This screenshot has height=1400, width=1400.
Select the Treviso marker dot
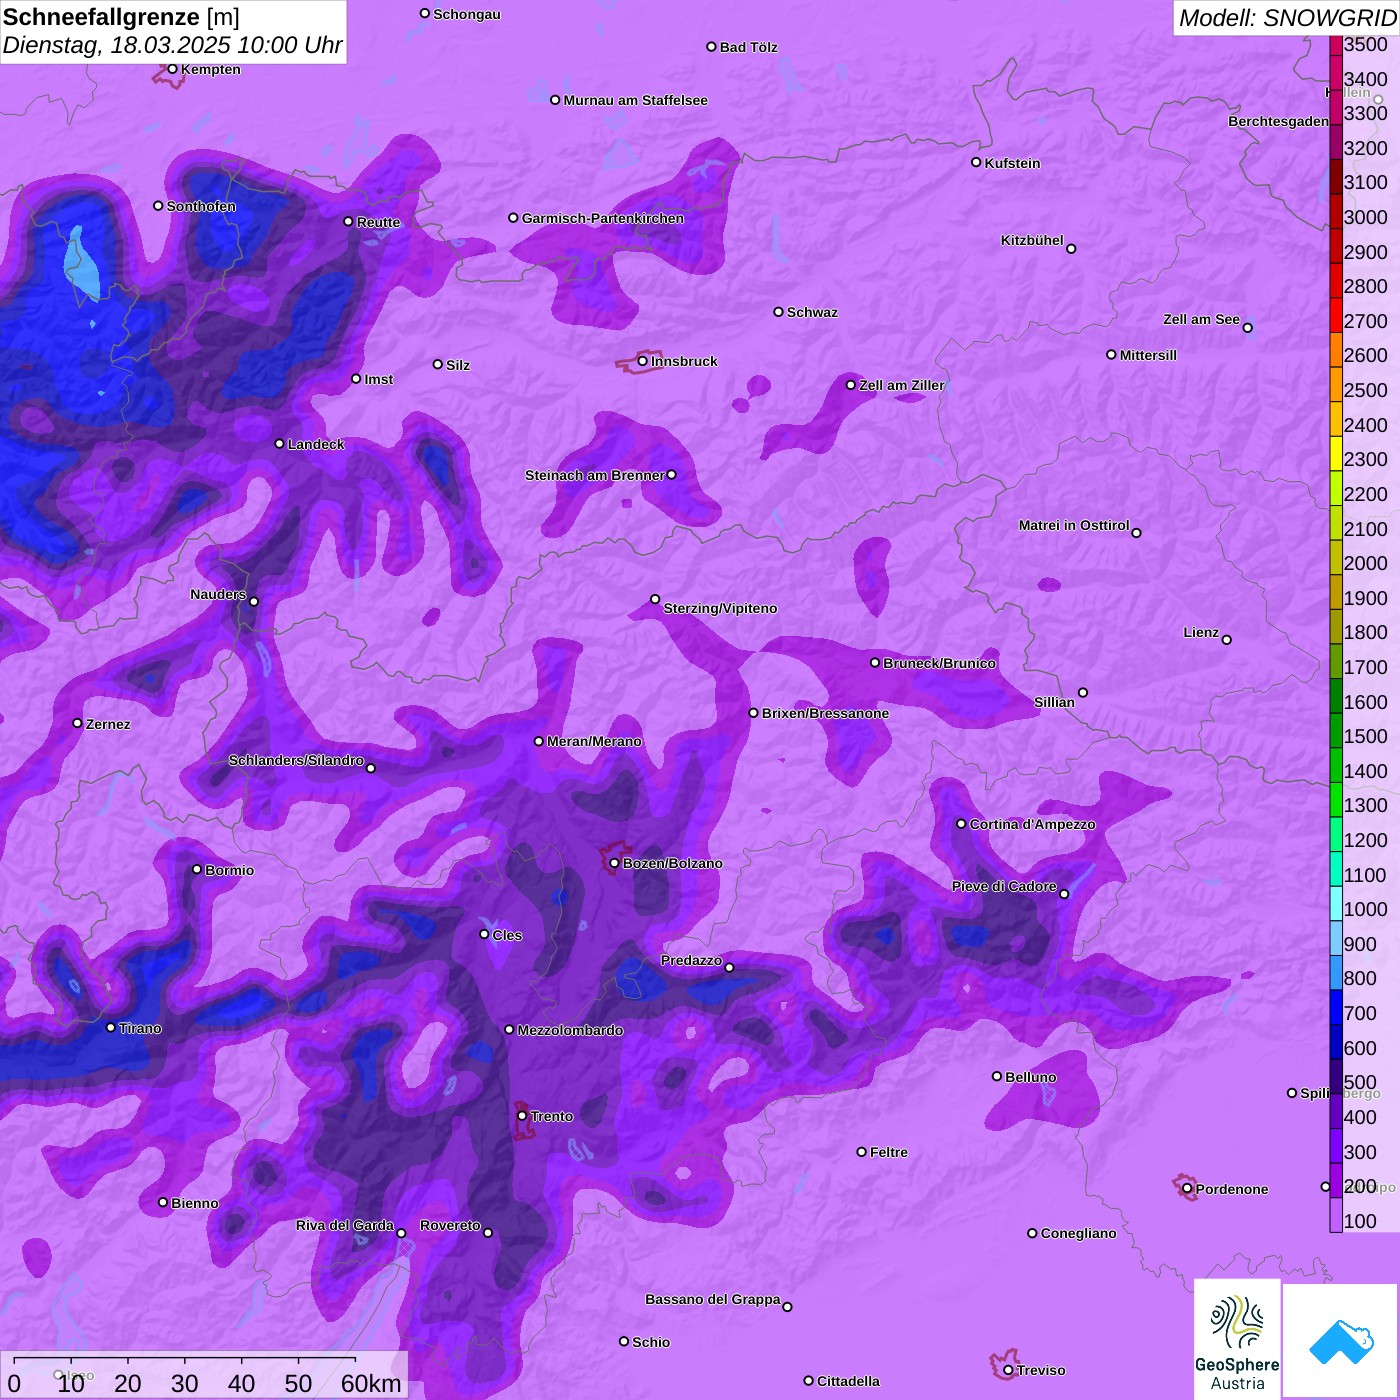(x=1008, y=1370)
